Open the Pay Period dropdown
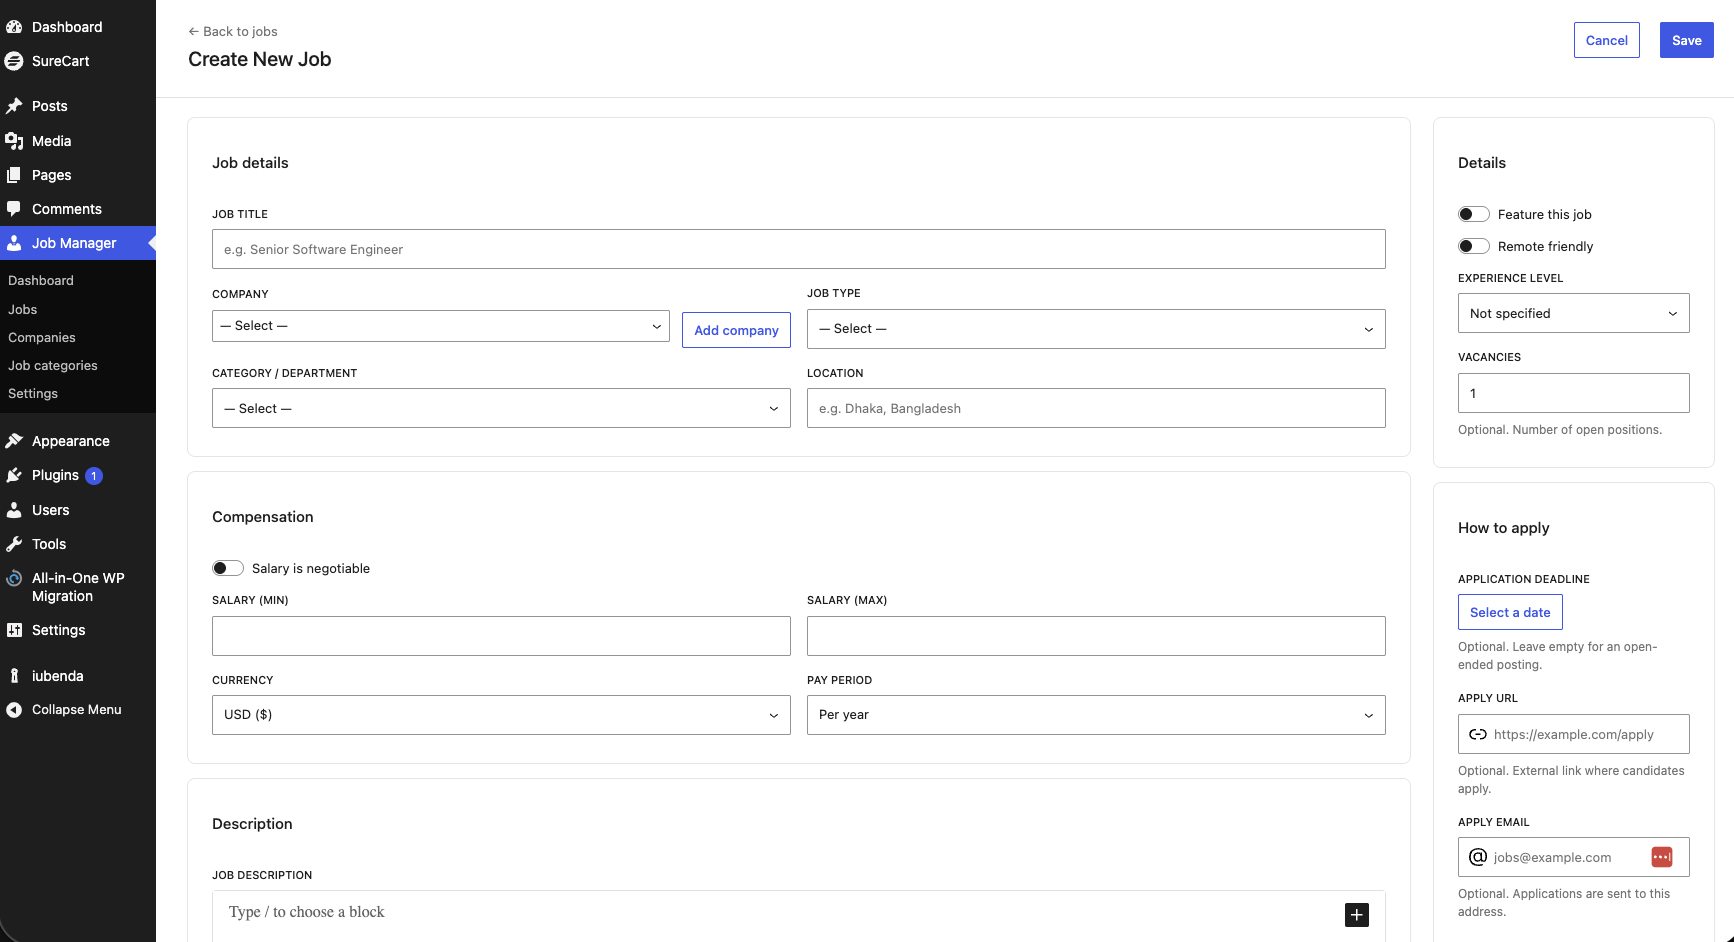The image size is (1734, 942). [x=1096, y=715]
